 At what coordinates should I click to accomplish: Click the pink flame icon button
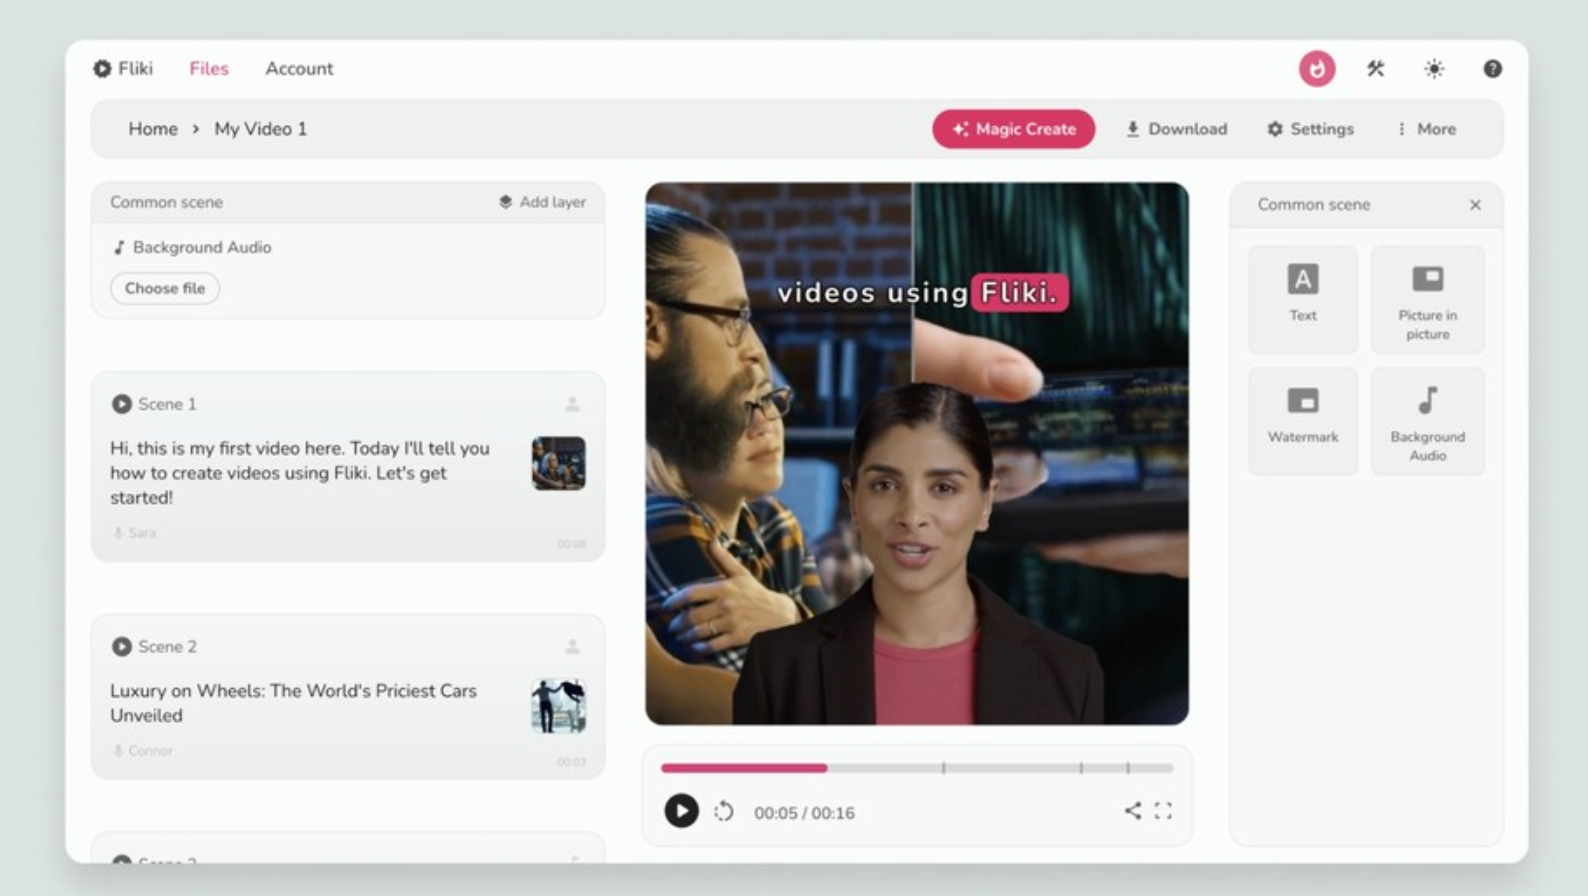click(x=1317, y=68)
